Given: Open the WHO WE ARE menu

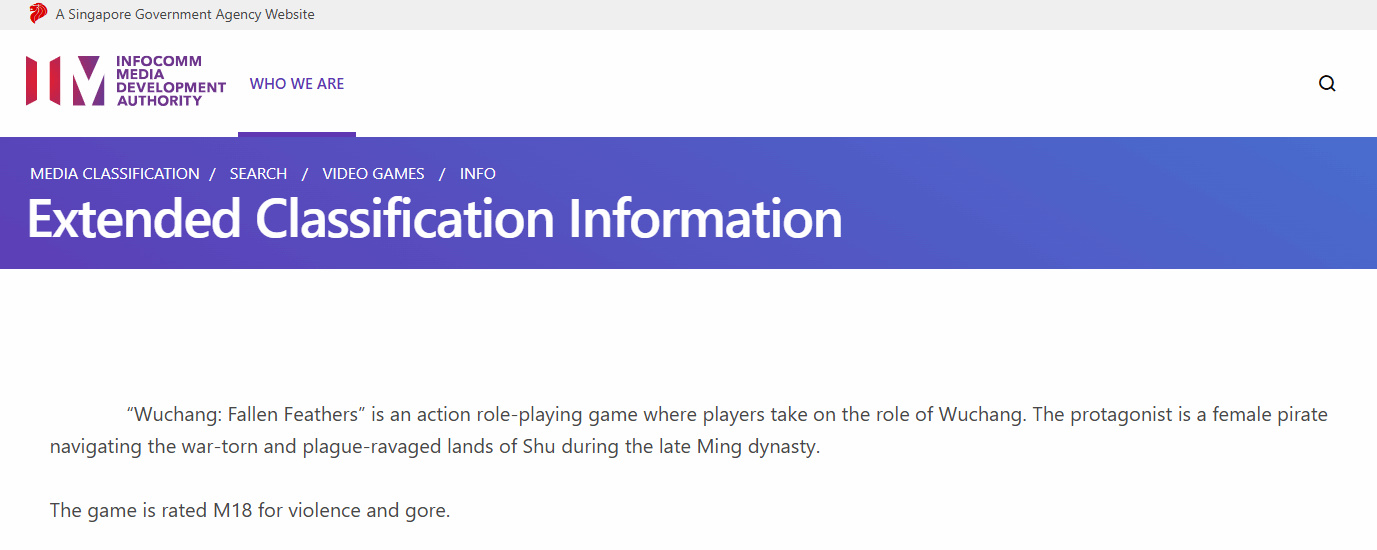Looking at the screenshot, I should pyautogui.click(x=297, y=84).
